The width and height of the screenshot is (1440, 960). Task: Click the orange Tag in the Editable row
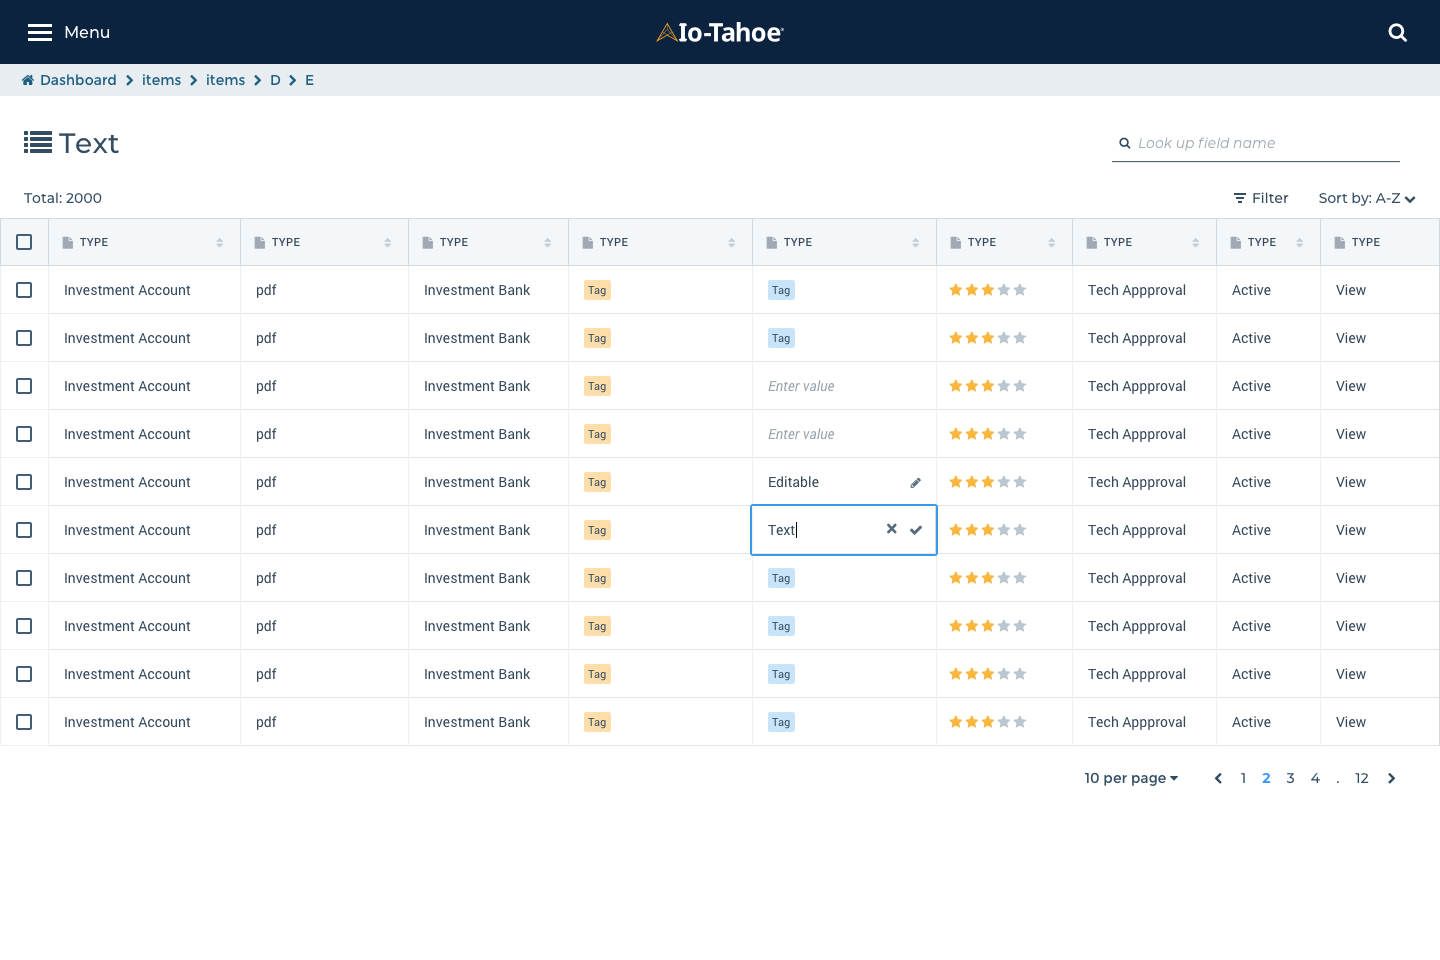(x=597, y=482)
